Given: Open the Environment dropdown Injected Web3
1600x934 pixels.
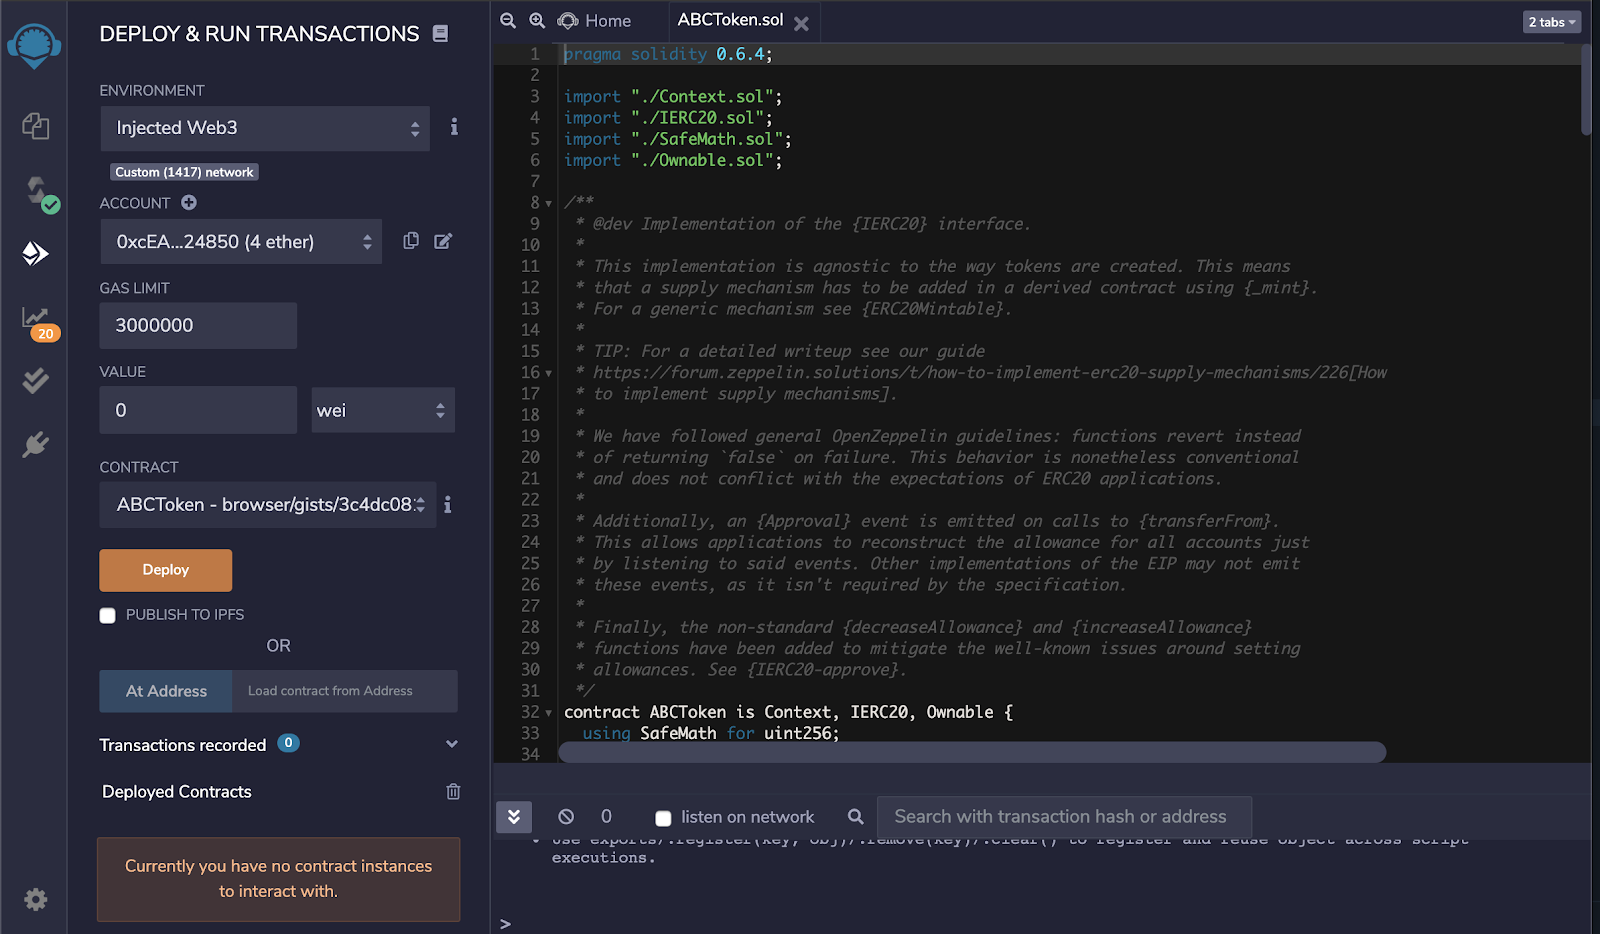Looking at the screenshot, I should pyautogui.click(x=265, y=128).
